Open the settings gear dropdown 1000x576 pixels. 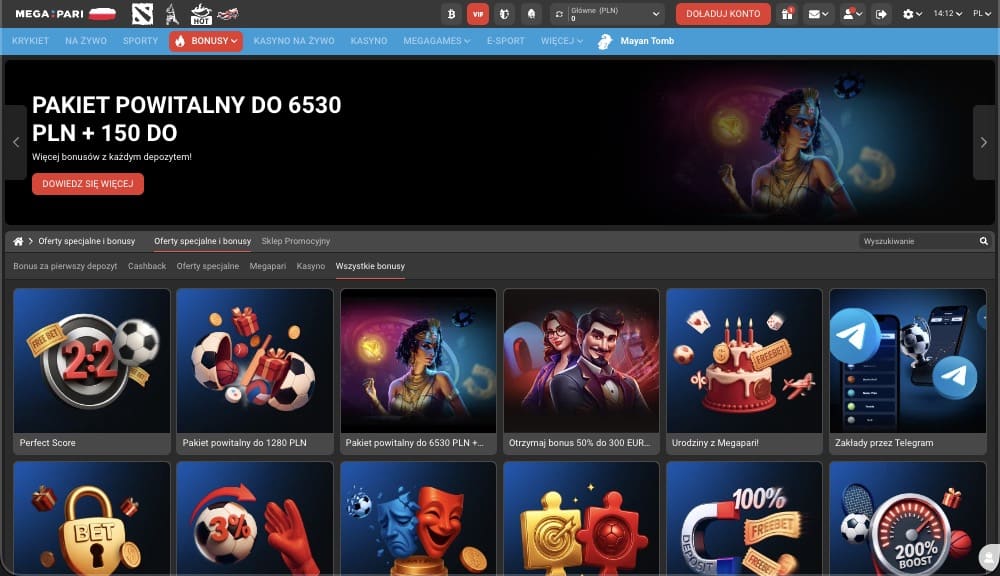coord(912,14)
